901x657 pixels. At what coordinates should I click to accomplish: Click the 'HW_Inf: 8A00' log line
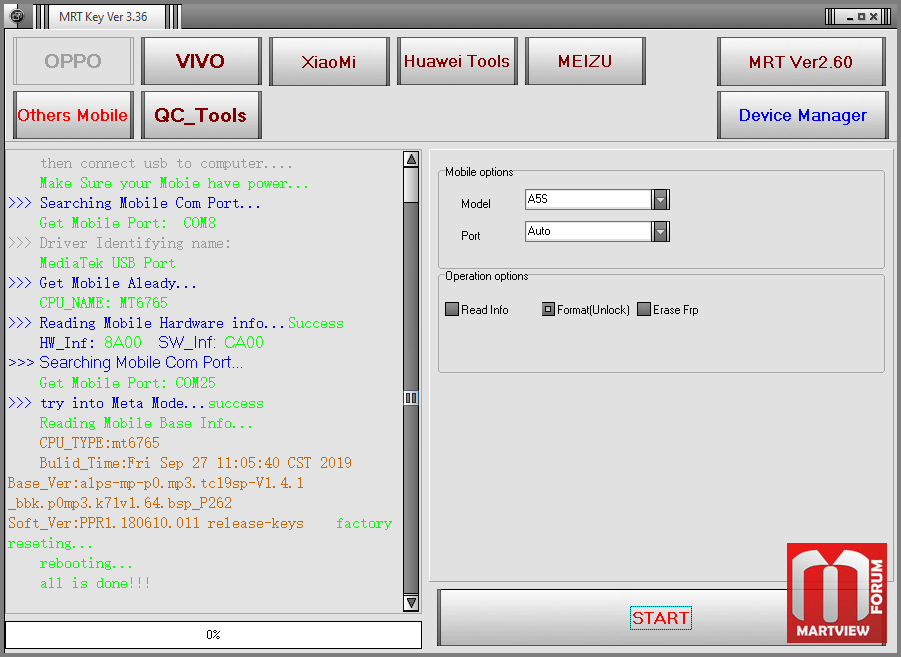coord(151,343)
